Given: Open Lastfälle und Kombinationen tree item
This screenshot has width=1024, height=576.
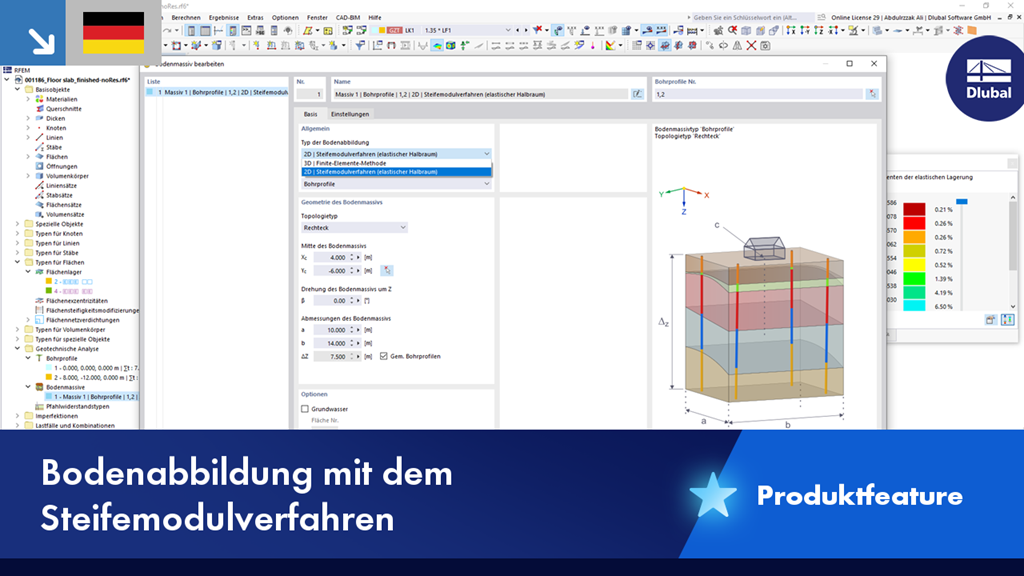Looking at the screenshot, I should point(75,426).
